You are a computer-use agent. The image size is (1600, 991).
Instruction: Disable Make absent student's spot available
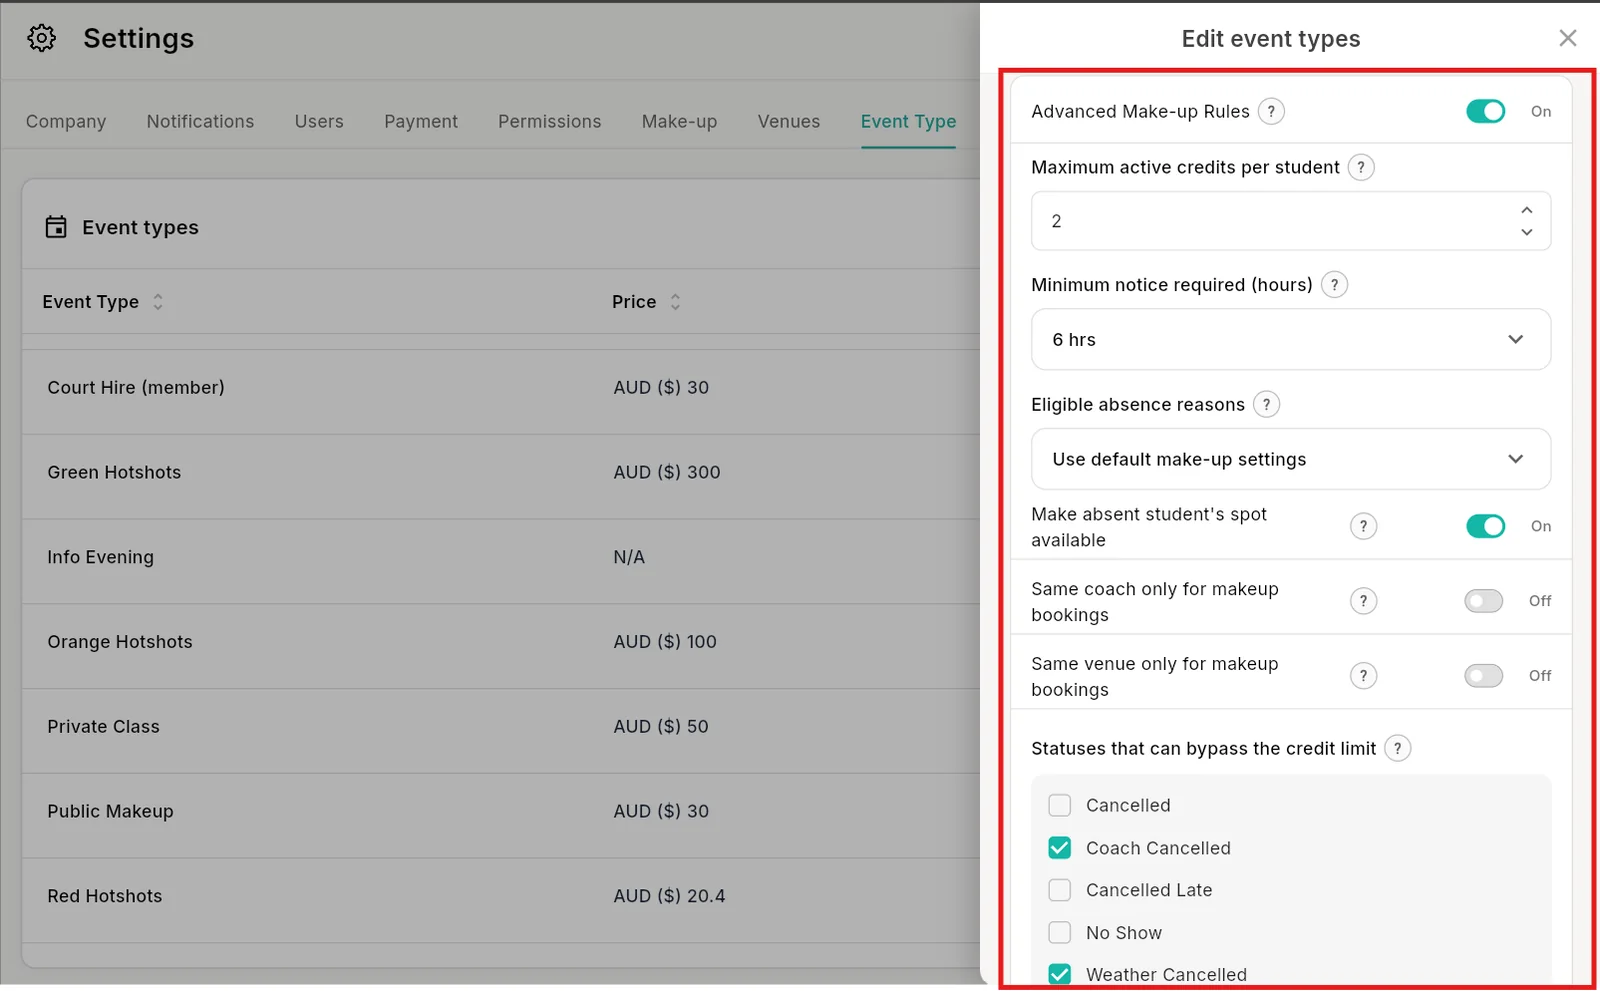[x=1485, y=526]
